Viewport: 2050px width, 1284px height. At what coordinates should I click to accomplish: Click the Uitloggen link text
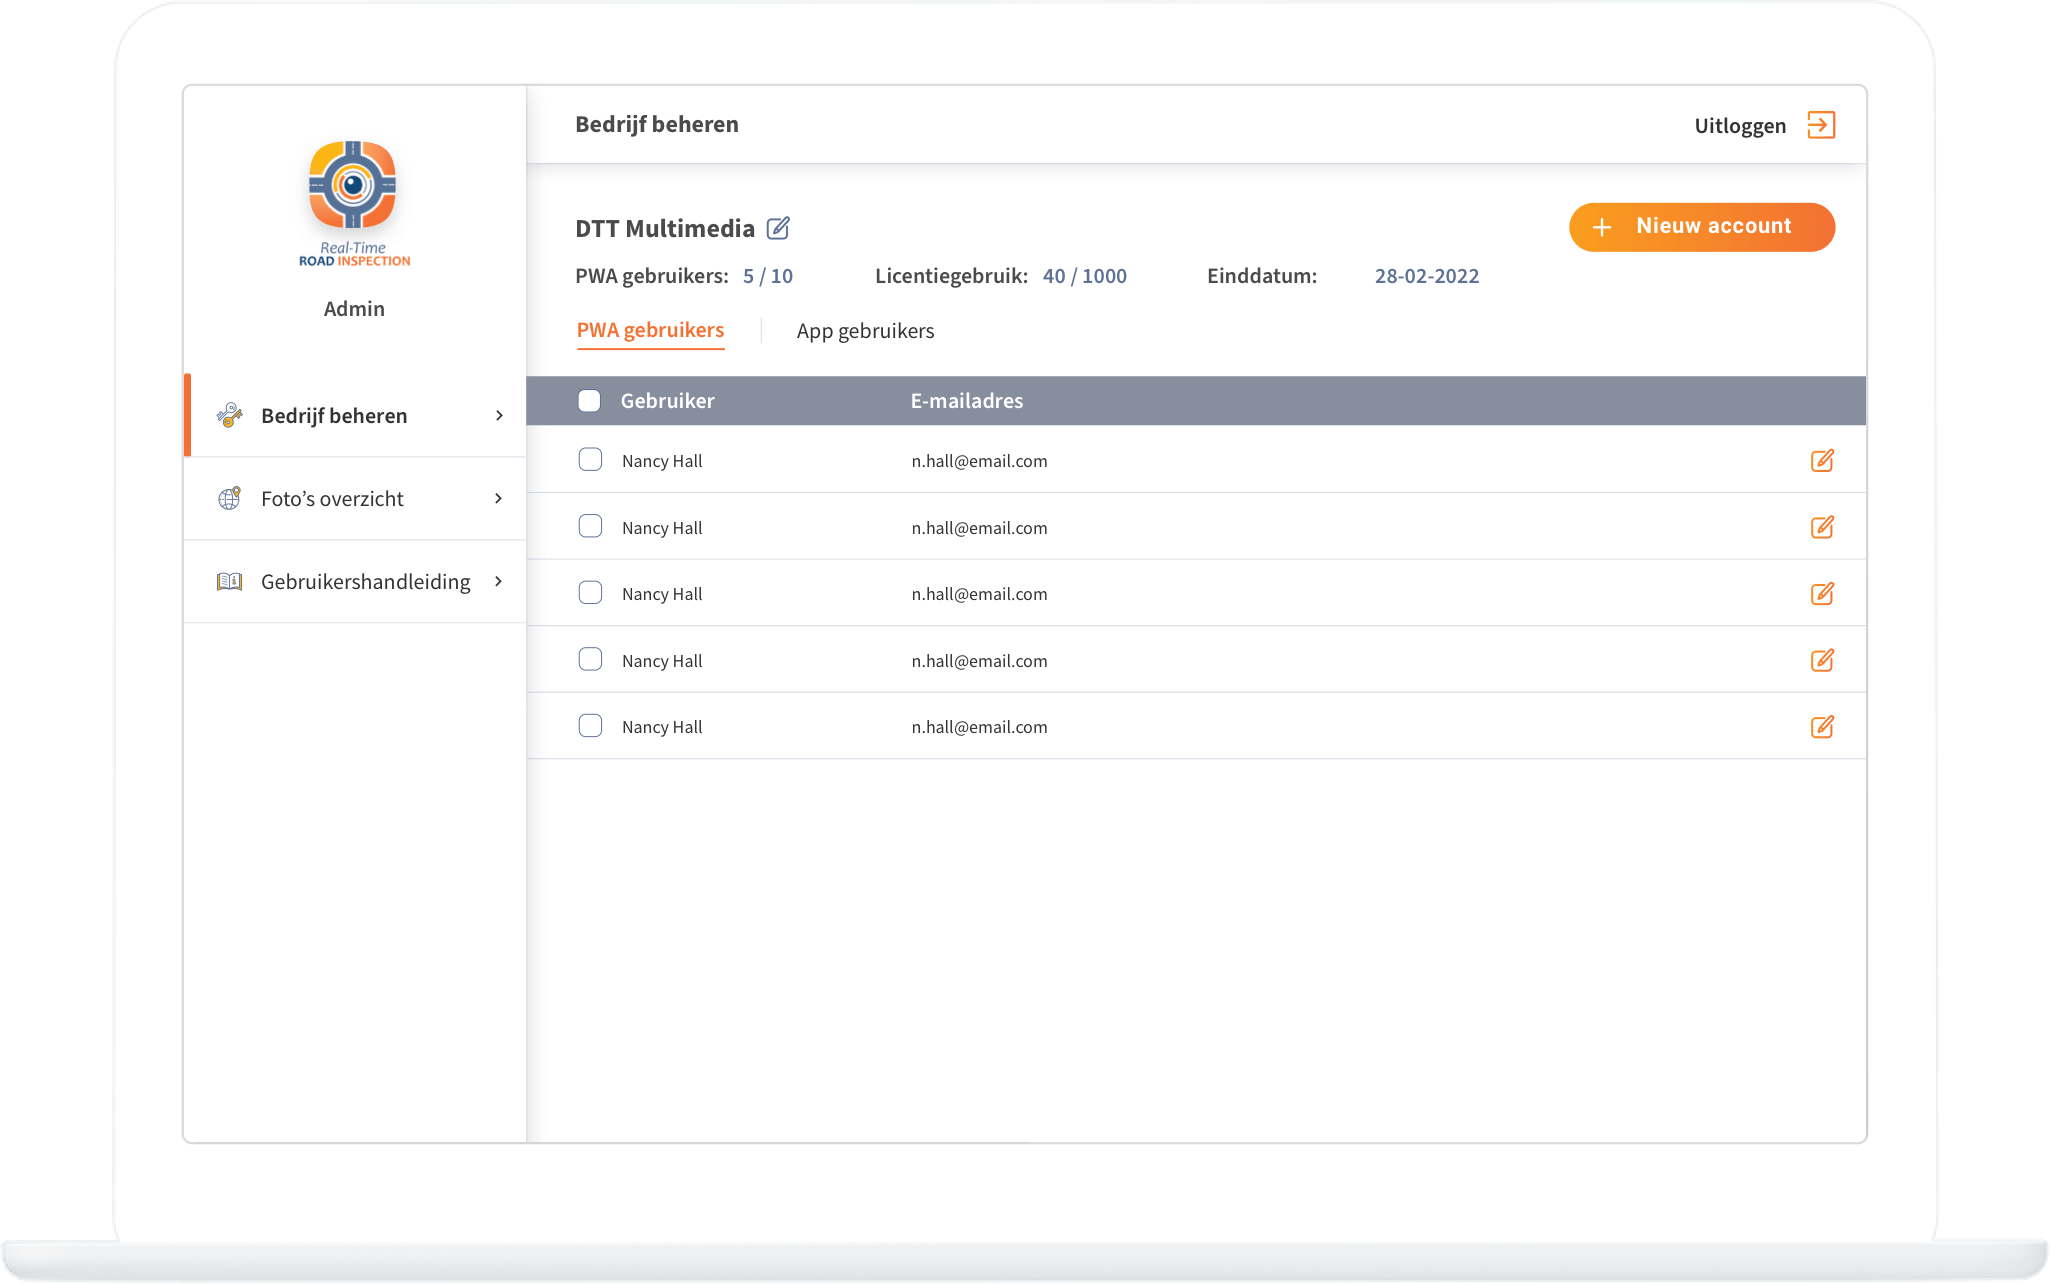click(1740, 126)
